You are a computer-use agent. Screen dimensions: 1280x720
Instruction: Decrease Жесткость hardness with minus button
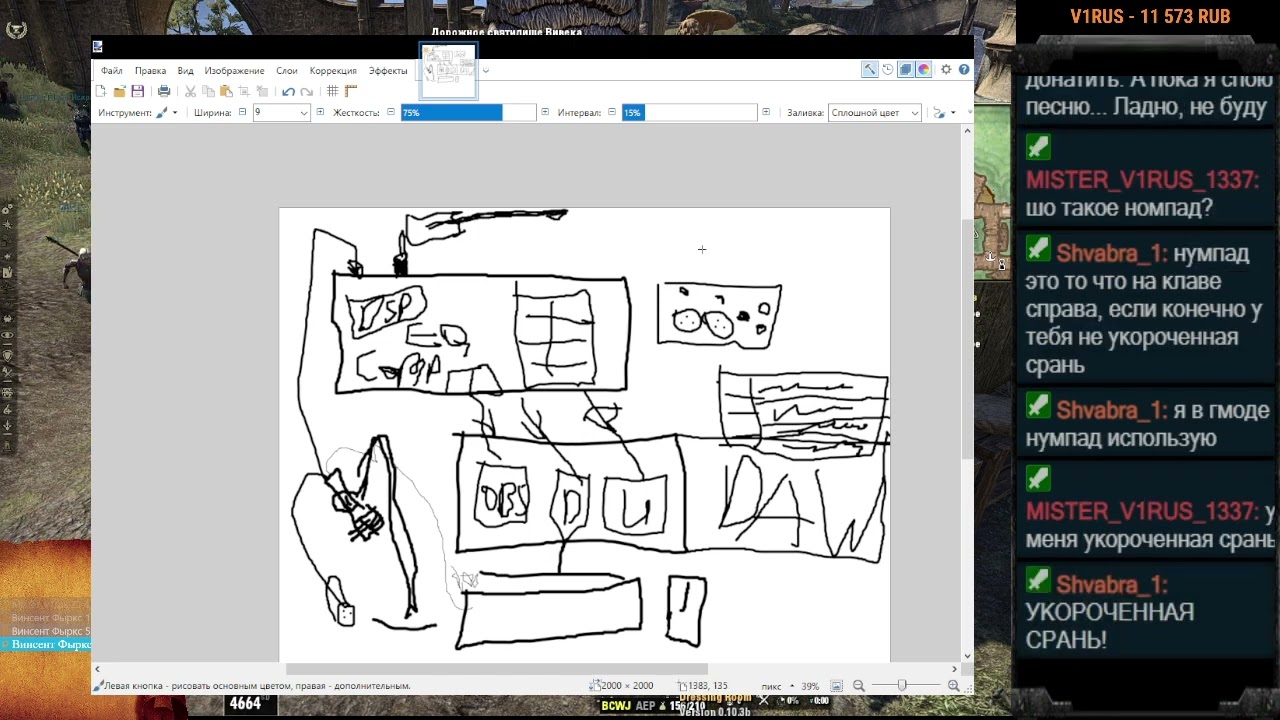390,112
